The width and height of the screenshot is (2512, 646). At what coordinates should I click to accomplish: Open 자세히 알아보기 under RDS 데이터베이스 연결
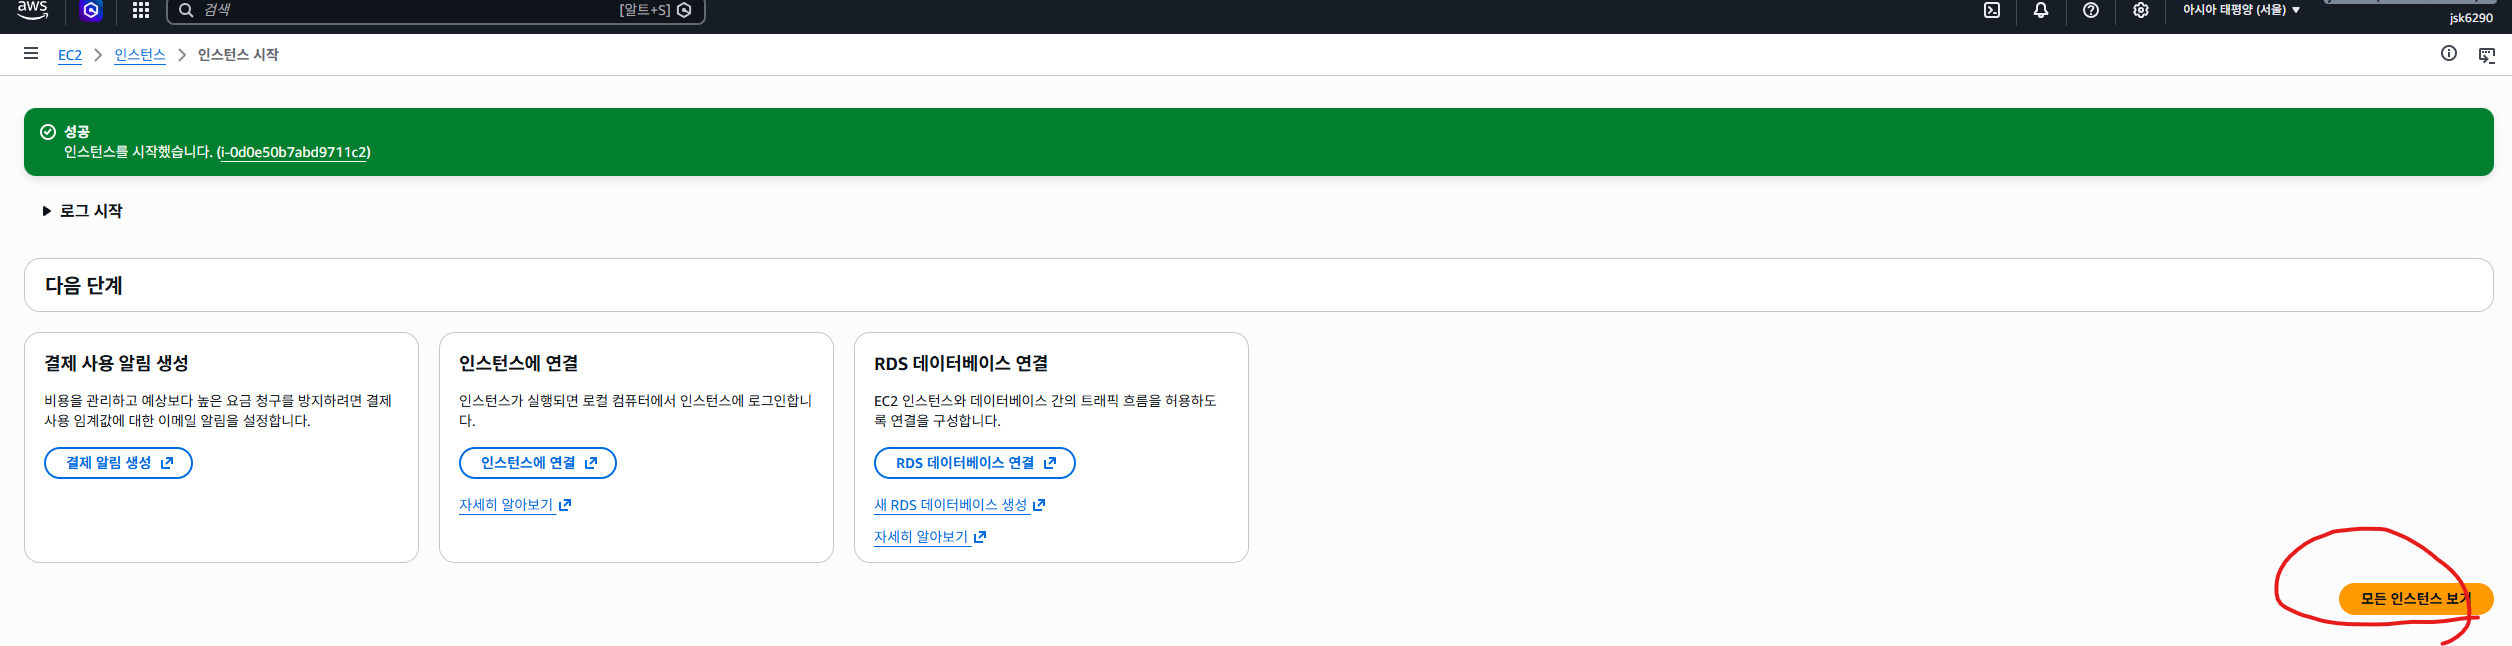930,537
